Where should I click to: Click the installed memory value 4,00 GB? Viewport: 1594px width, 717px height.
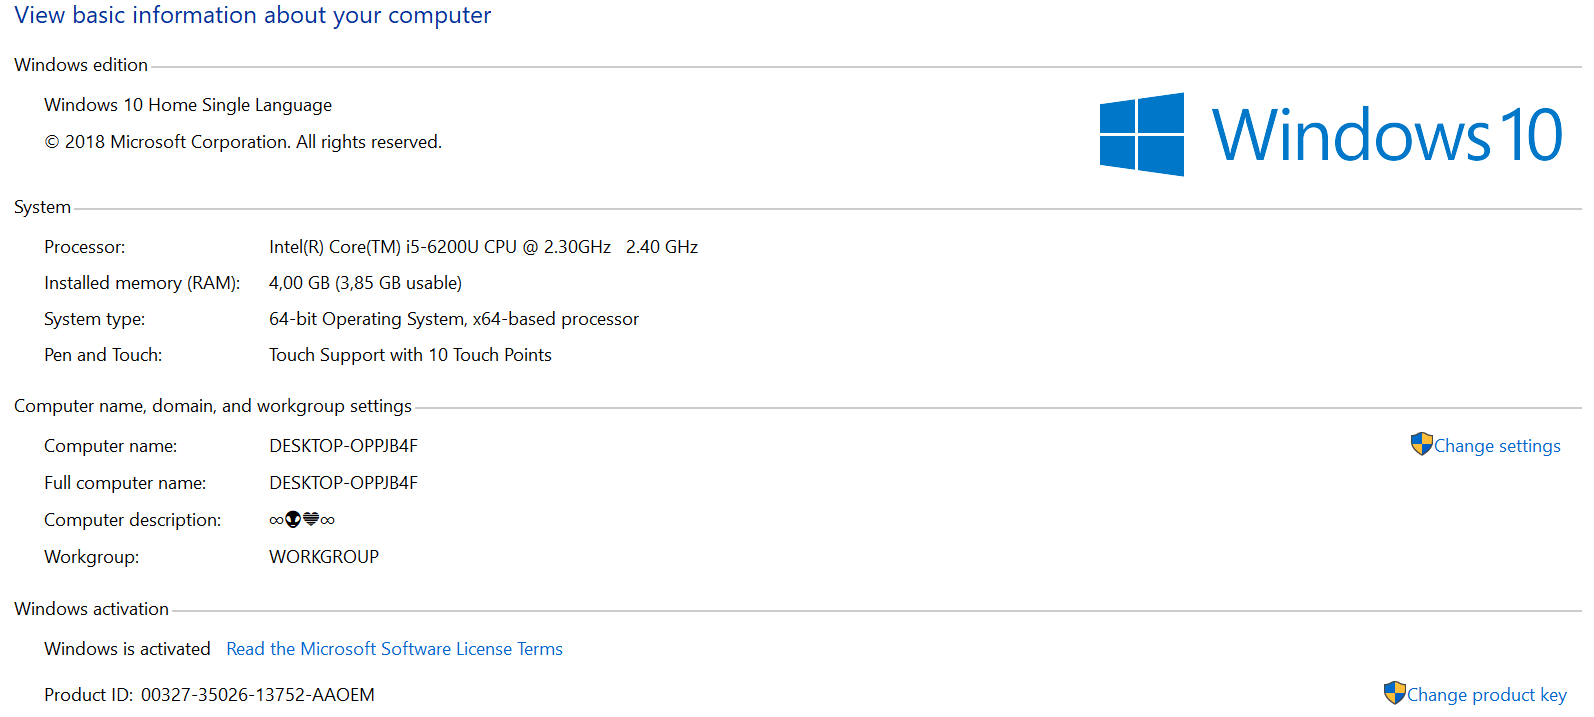coord(365,283)
